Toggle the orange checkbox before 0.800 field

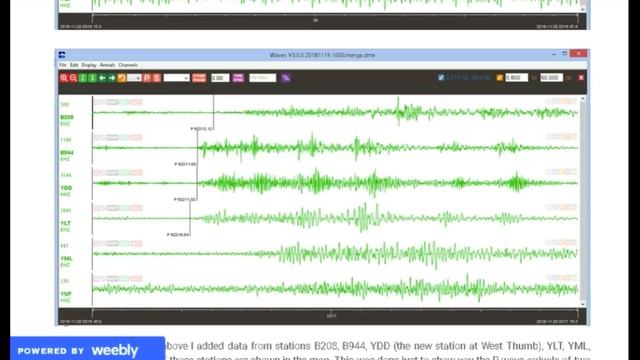click(x=500, y=78)
